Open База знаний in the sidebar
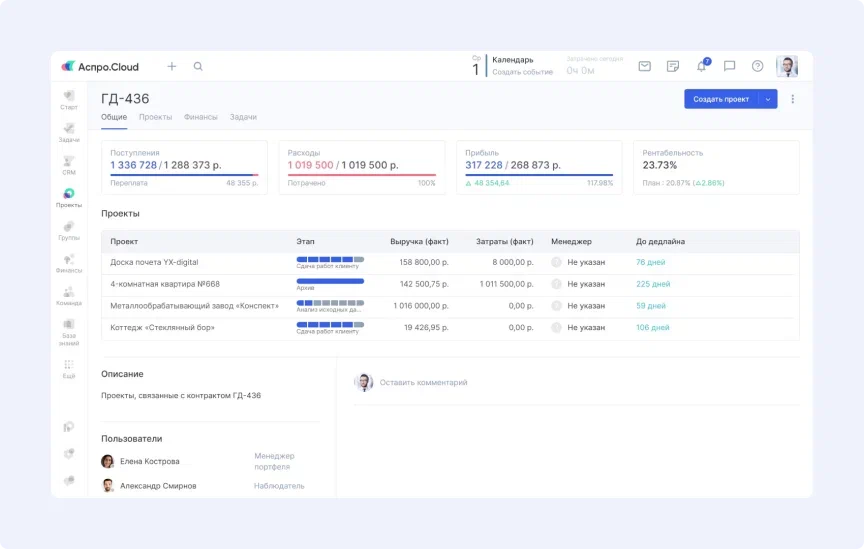This screenshot has width=864, height=549. [69, 329]
